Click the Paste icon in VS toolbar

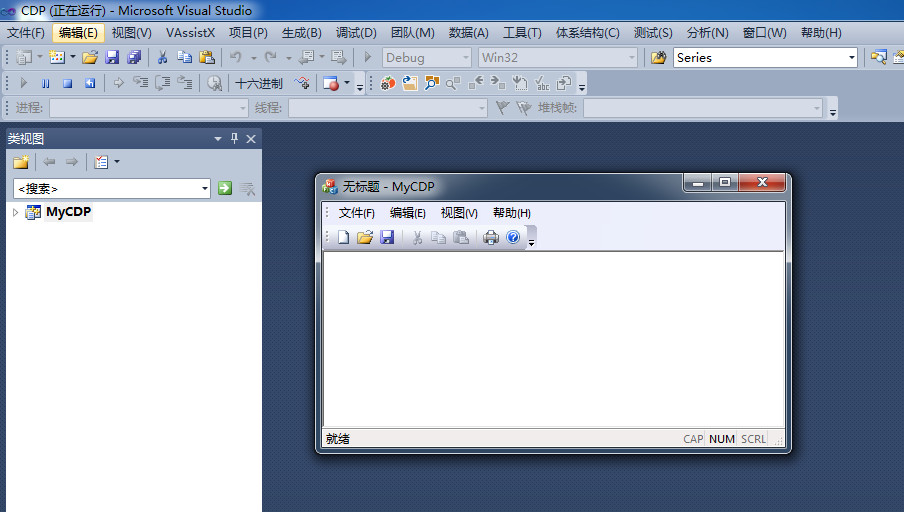coord(206,57)
